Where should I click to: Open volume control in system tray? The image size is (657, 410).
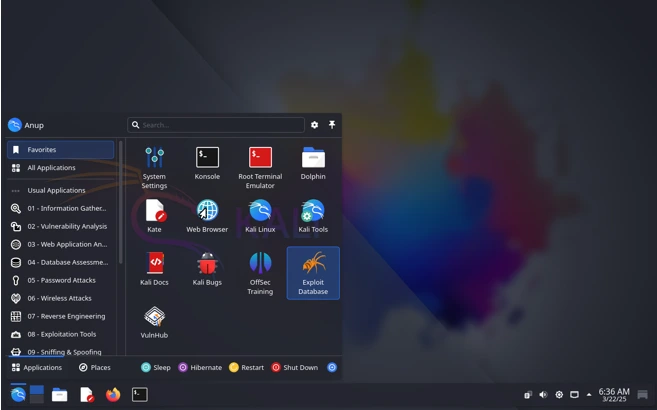(x=543, y=395)
